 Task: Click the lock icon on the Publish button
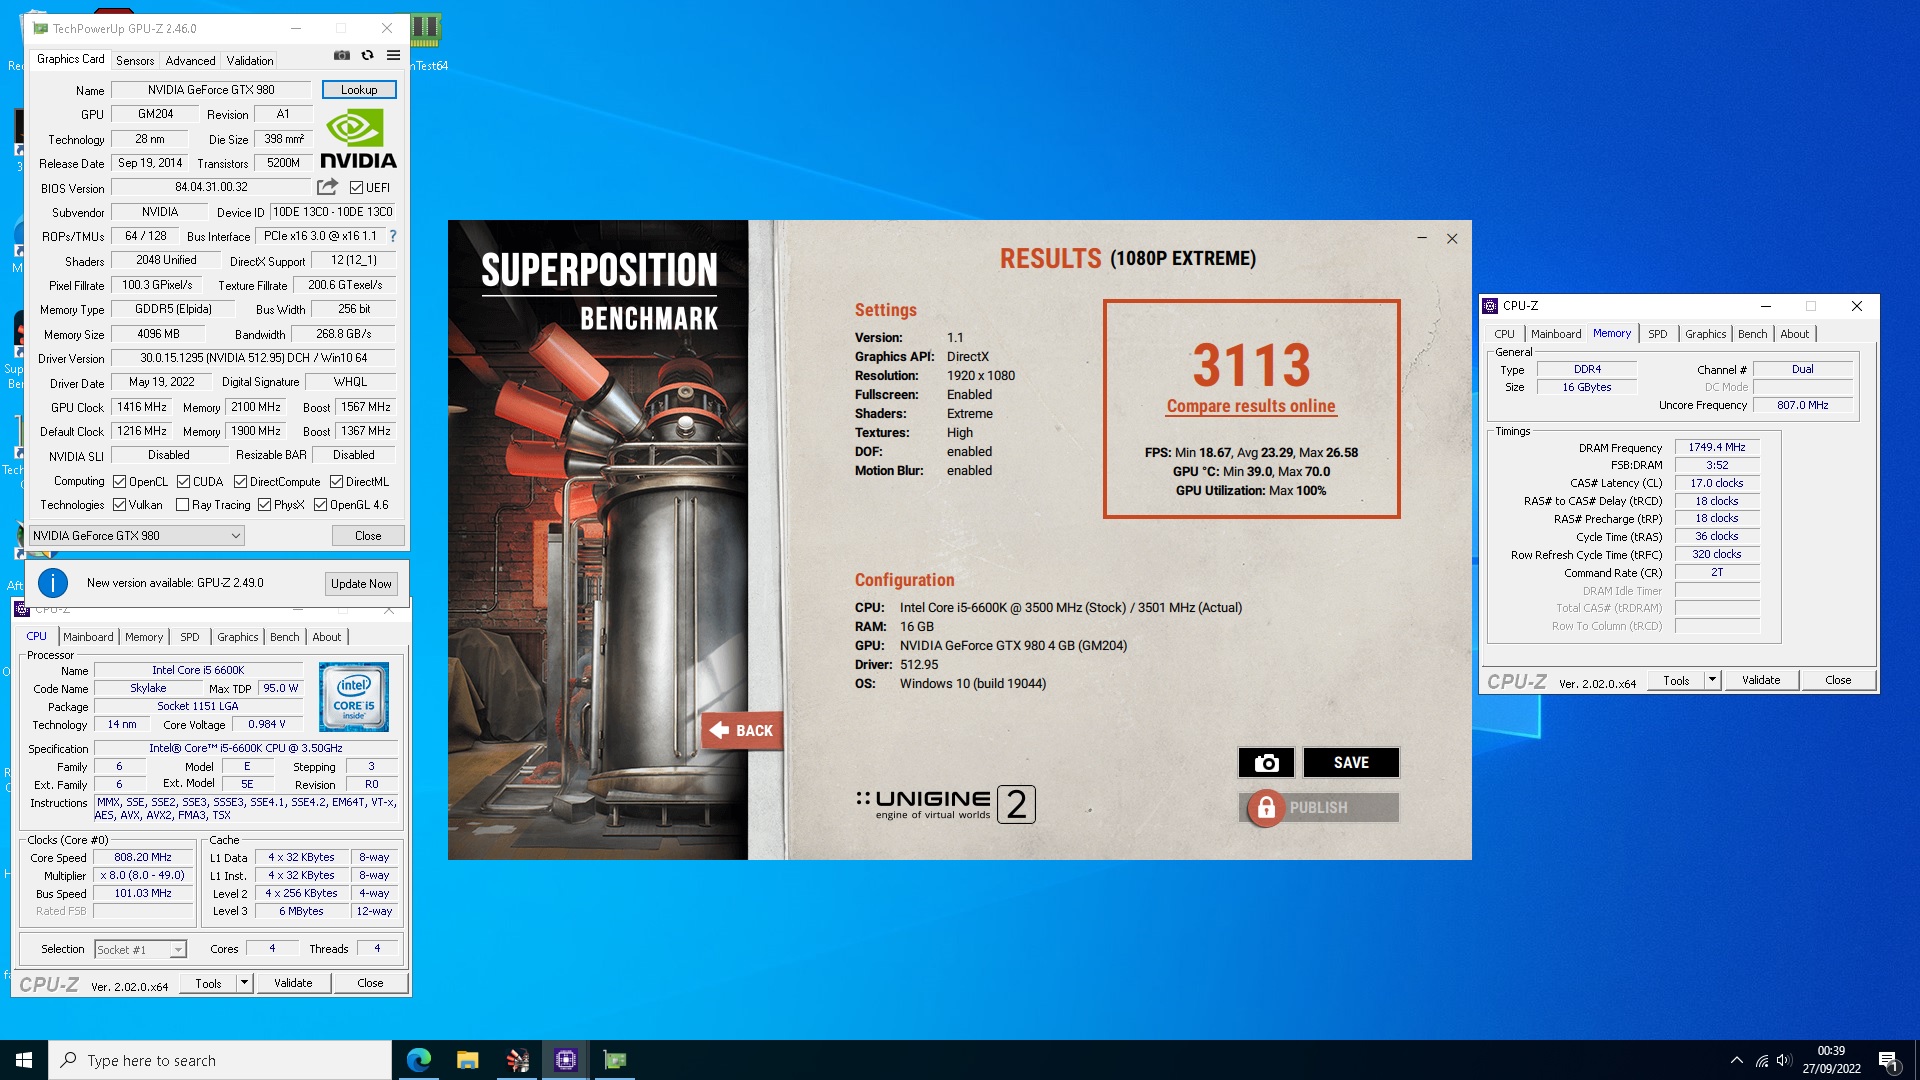pos(1266,808)
